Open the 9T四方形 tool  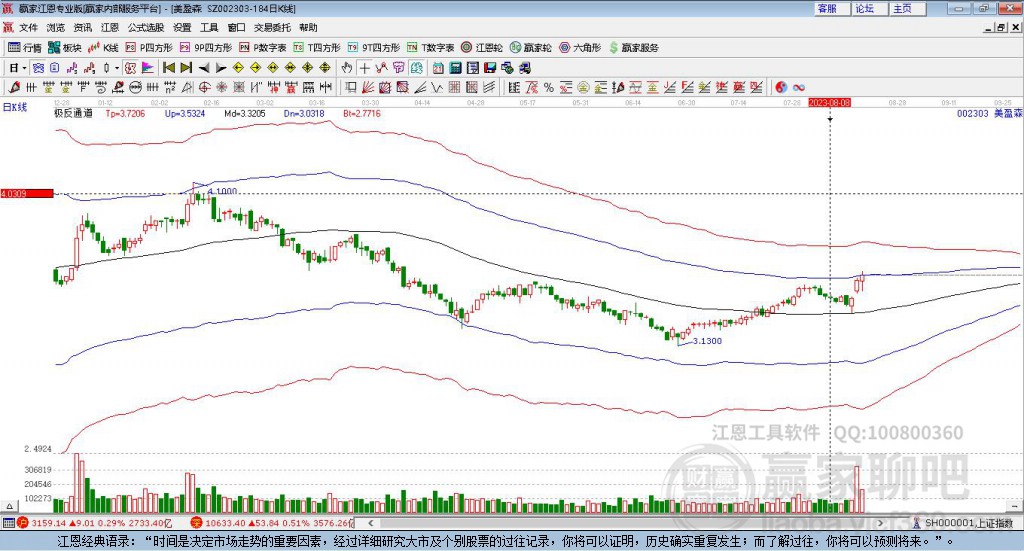pyautogui.click(x=374, y=48)
